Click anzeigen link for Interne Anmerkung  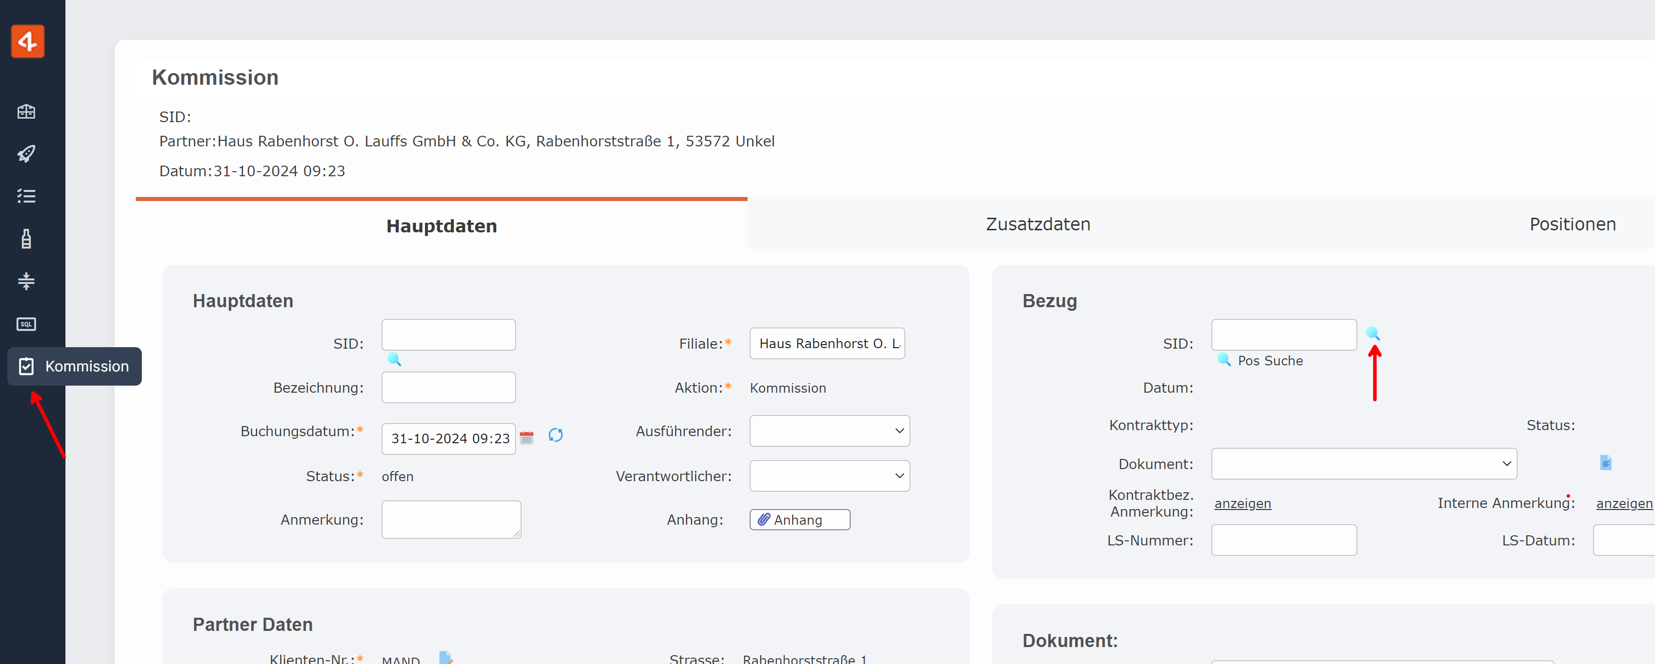[1624, 503]
